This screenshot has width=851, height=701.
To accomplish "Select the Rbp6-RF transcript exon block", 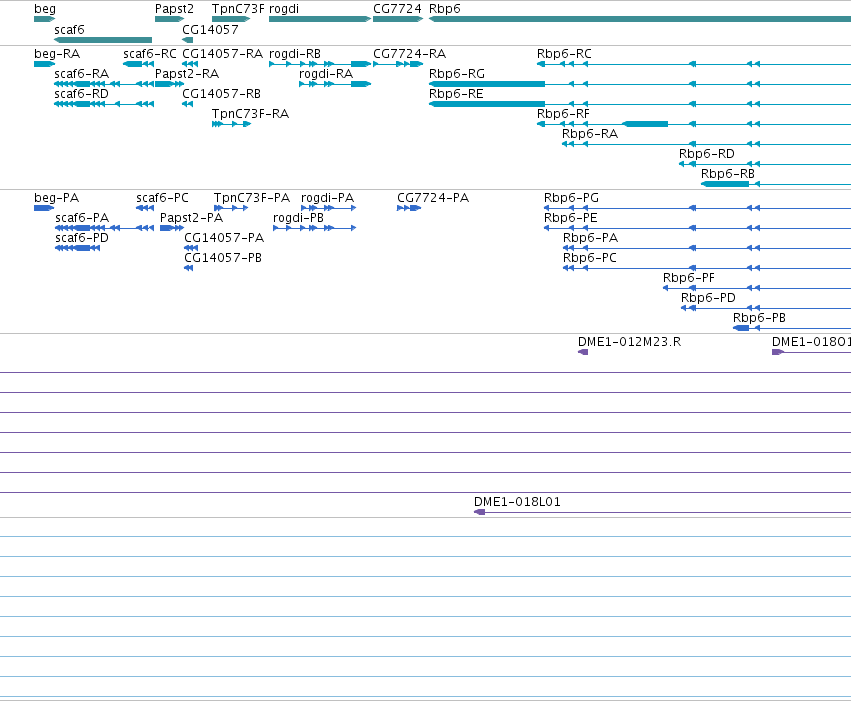I will click(x=645, y=124).
